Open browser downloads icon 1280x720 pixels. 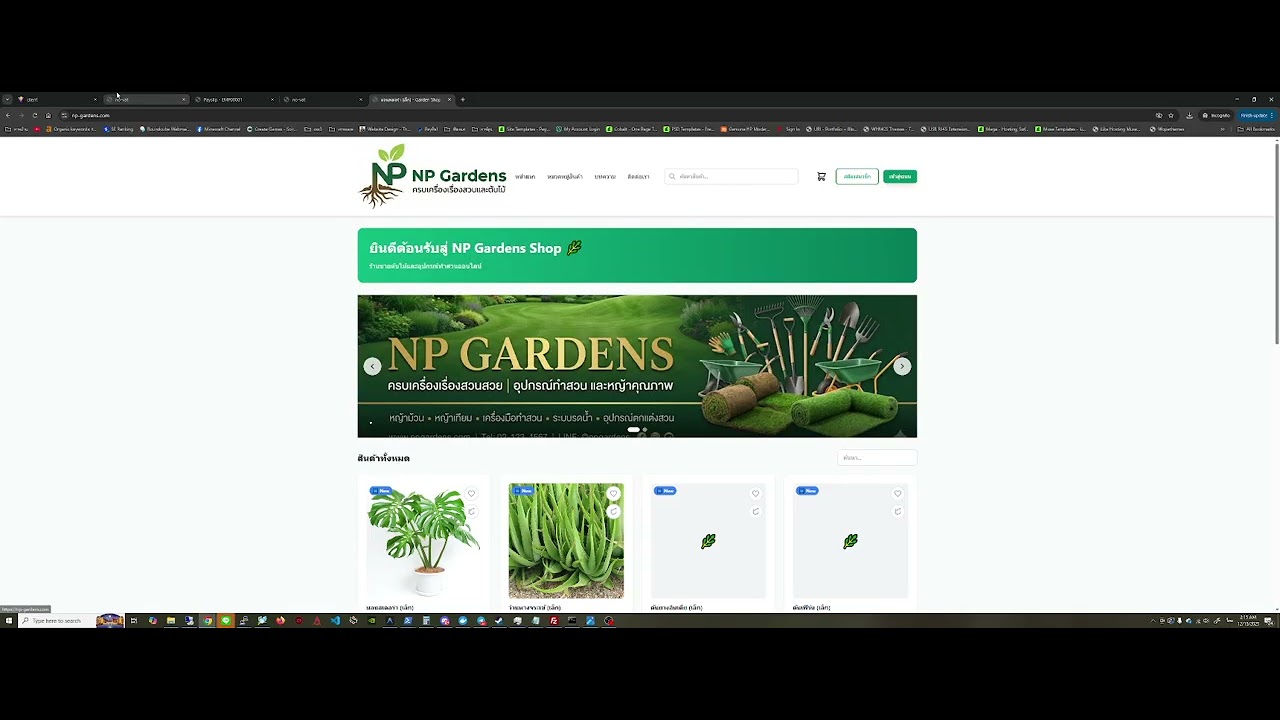coord(1189,115)
